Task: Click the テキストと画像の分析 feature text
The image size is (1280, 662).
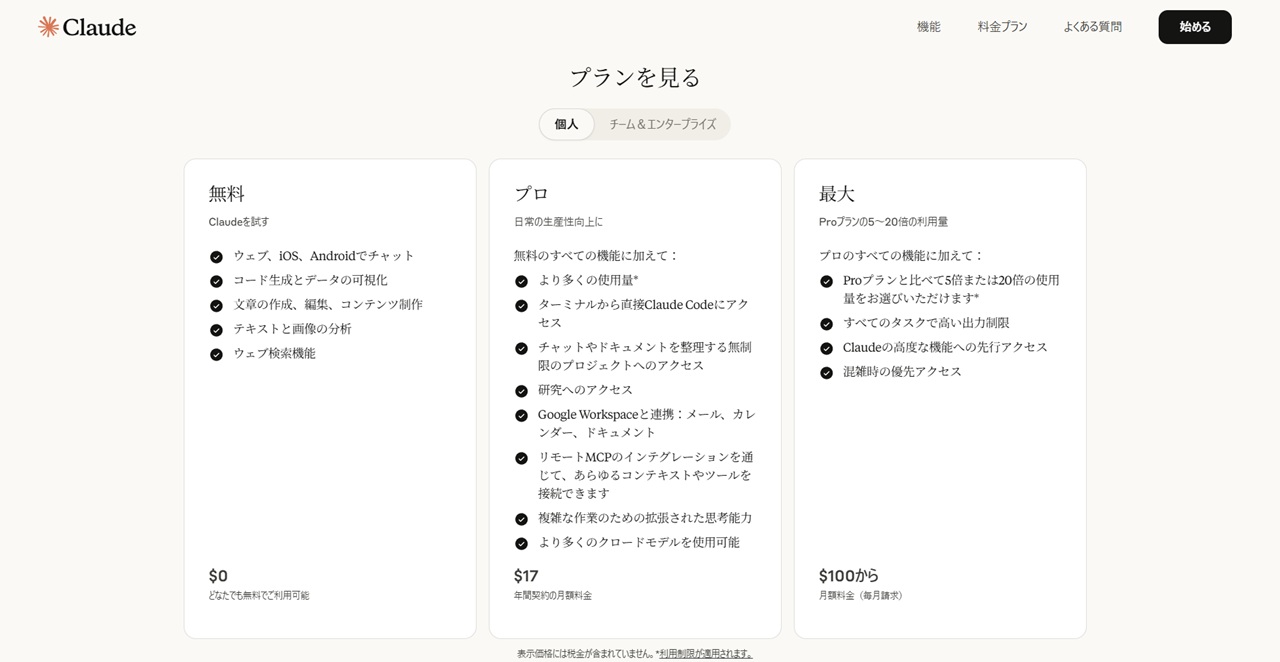Action: point(292,329)
